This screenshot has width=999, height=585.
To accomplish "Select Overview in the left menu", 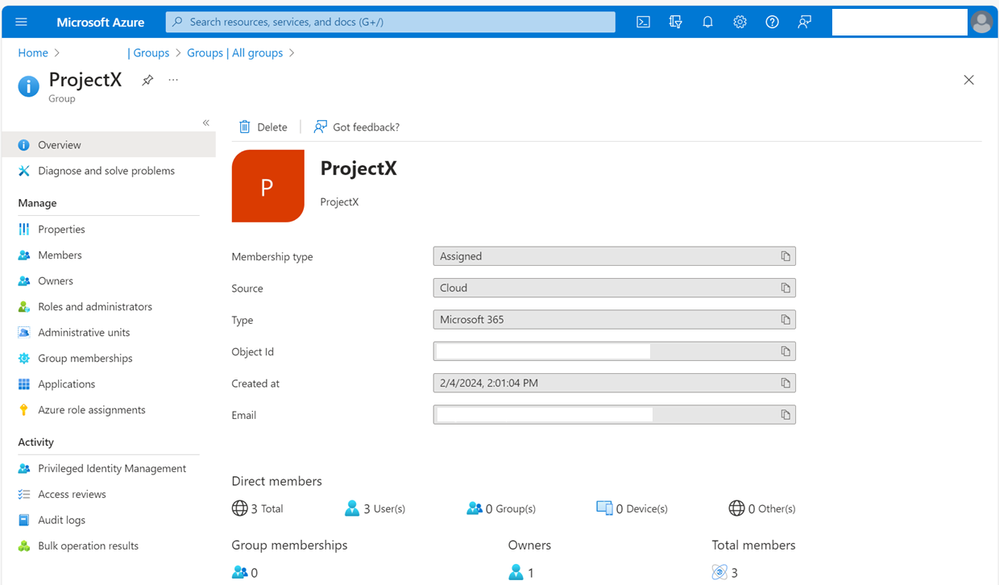I will click(x=109, y=145).
